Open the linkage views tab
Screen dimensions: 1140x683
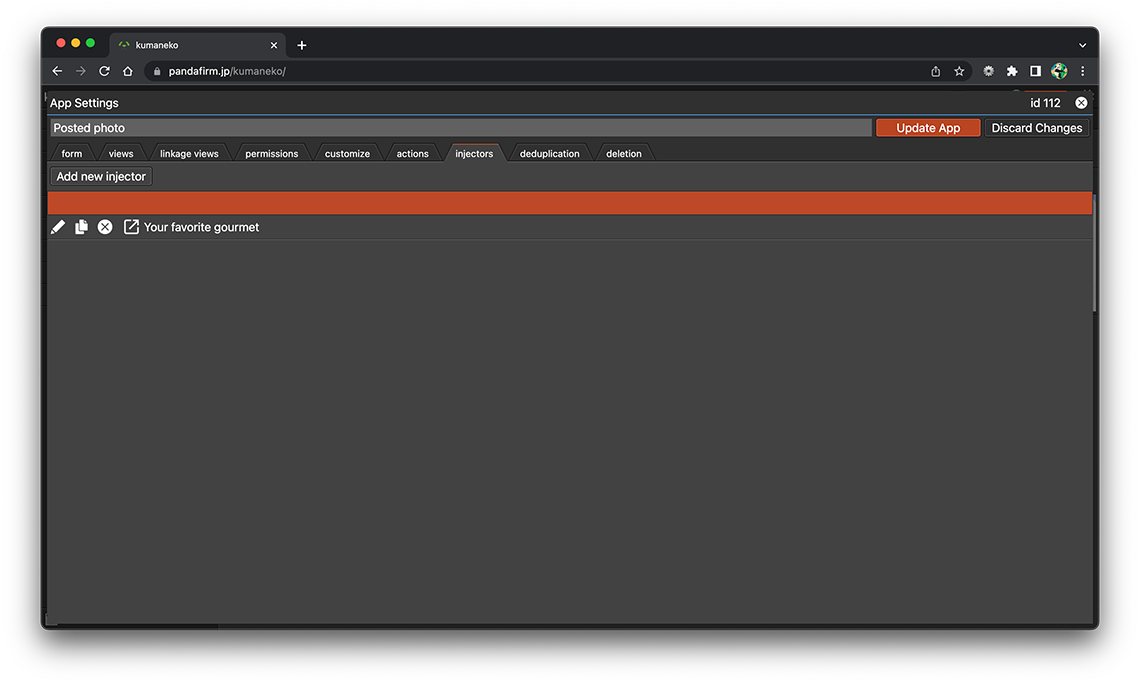pos(189,154)
